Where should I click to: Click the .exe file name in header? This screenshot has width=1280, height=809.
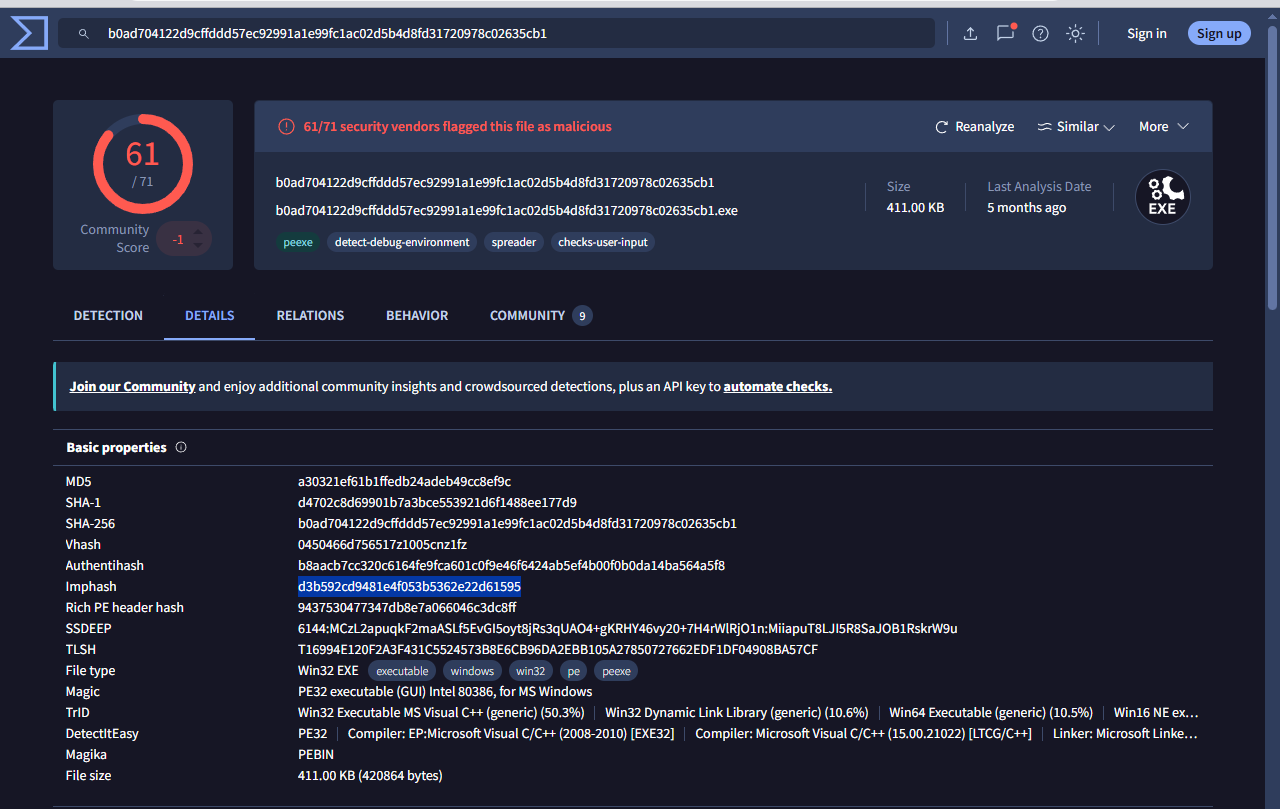click(x=507, y=211)
